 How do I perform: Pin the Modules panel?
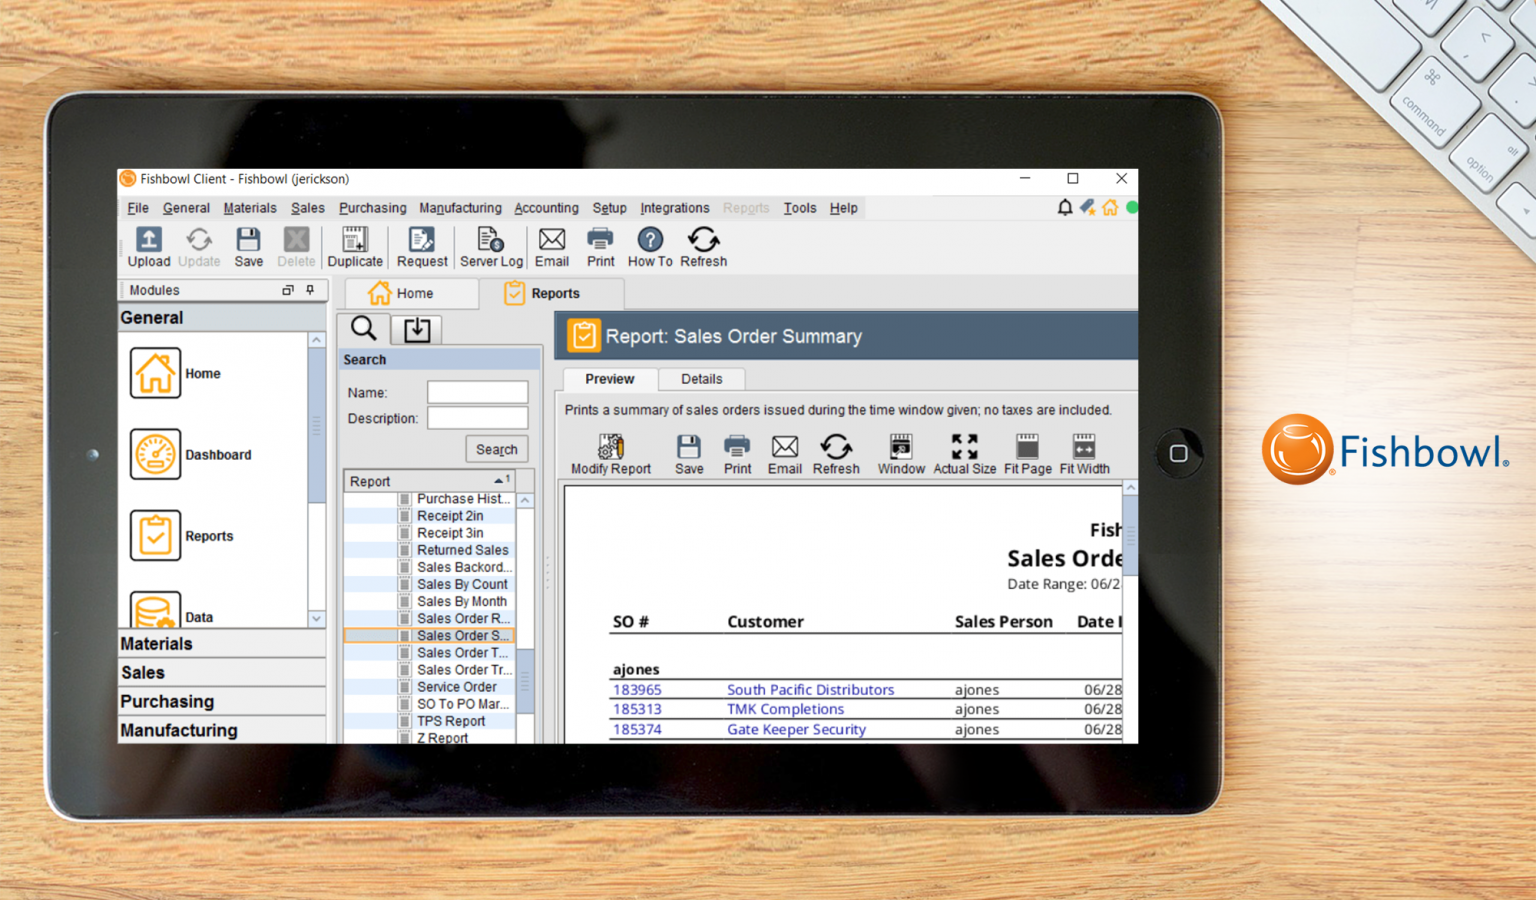pos(310,290)
